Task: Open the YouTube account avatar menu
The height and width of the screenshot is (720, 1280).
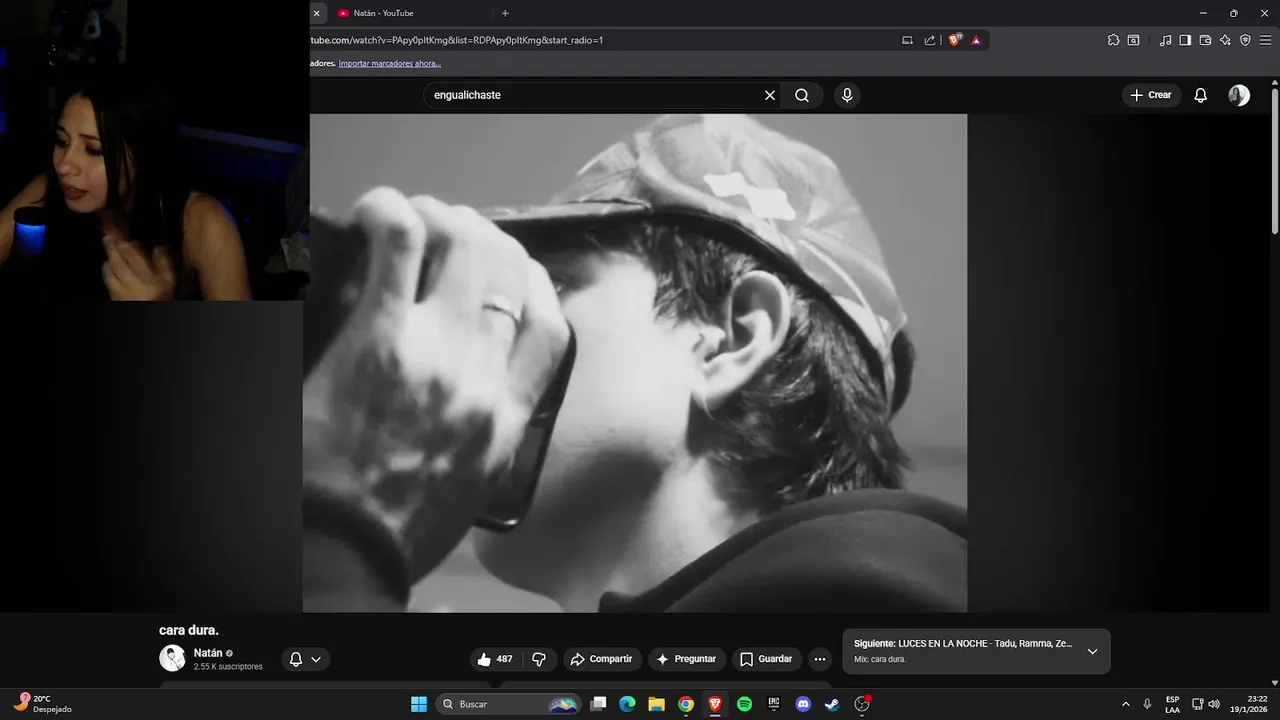Action: [1239, 95]
